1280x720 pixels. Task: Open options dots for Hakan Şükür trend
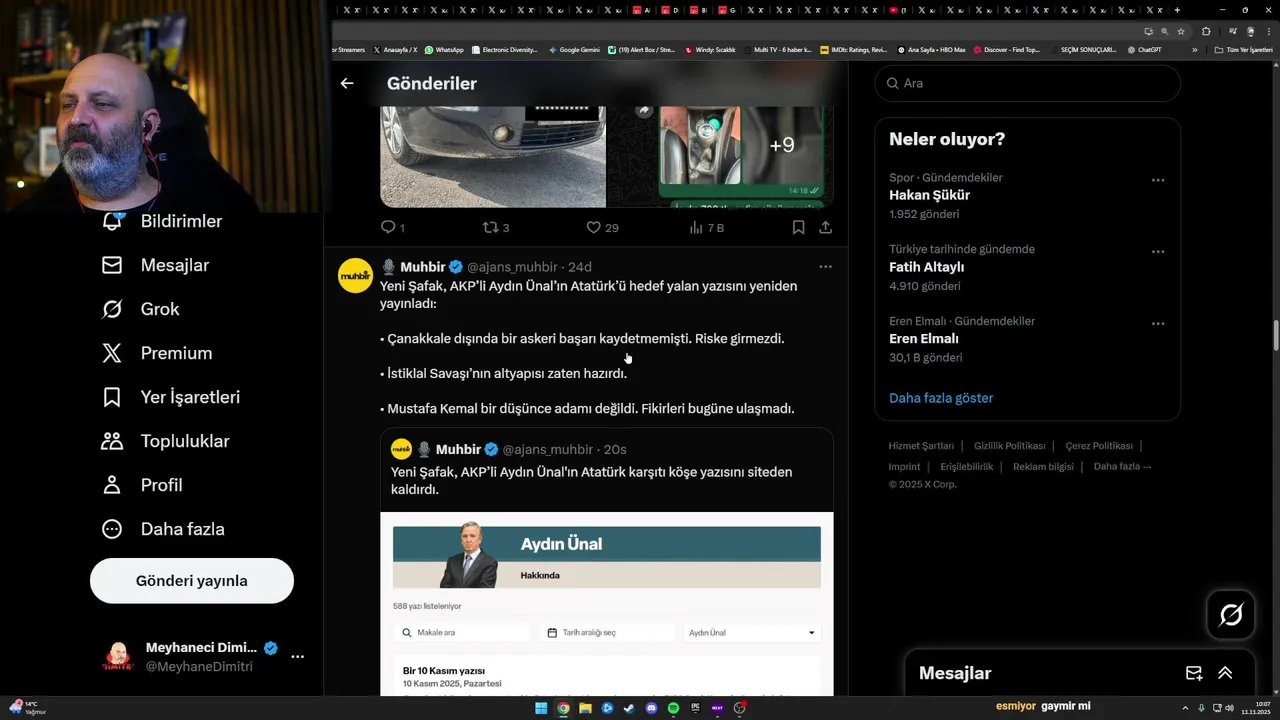click(1157, 180)
